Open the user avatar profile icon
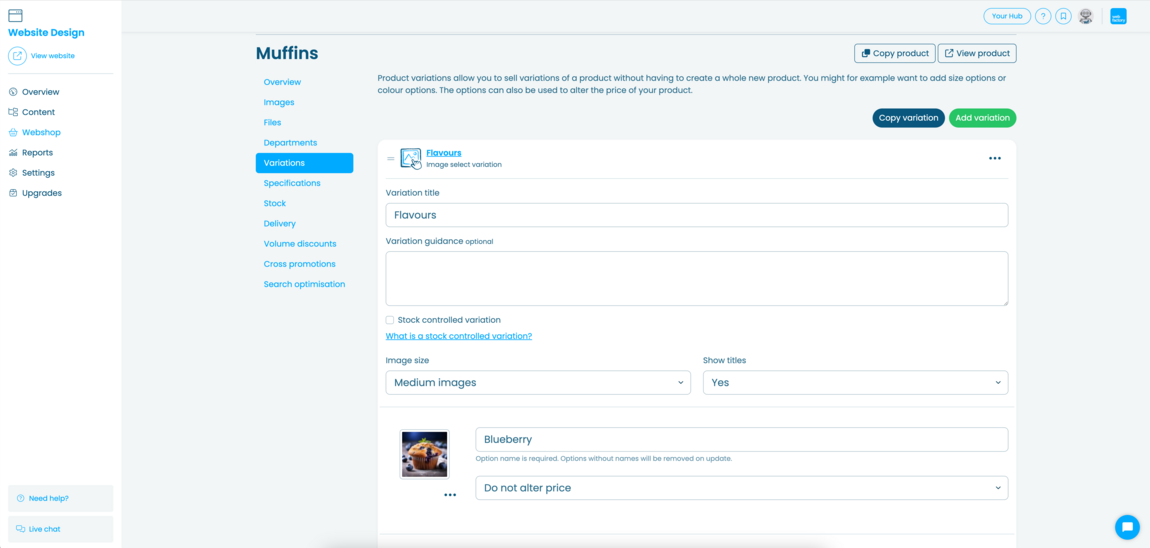This screenshot has width=1150, height=548. [1086, 16]
